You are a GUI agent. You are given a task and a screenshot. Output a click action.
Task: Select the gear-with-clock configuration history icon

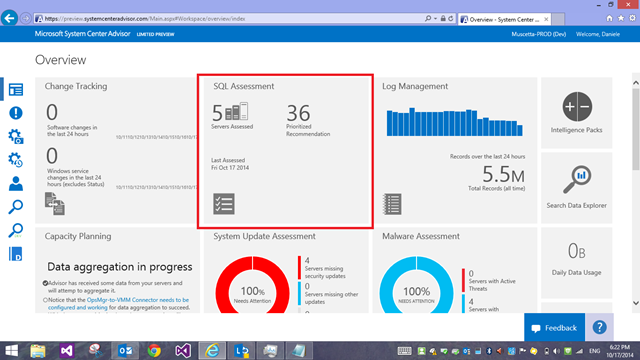coord(16,160)
